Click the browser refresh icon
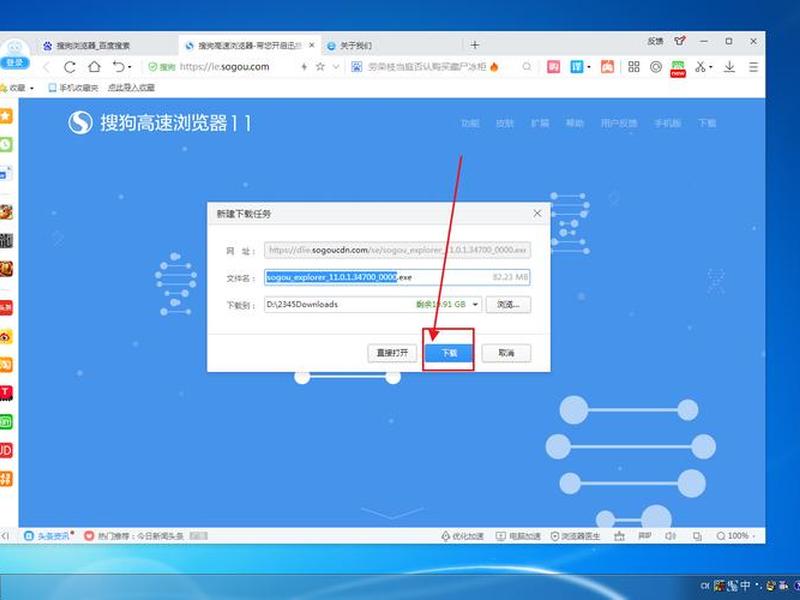The height and width of the screenshot is (600, 800). click(x=70, y=67)
